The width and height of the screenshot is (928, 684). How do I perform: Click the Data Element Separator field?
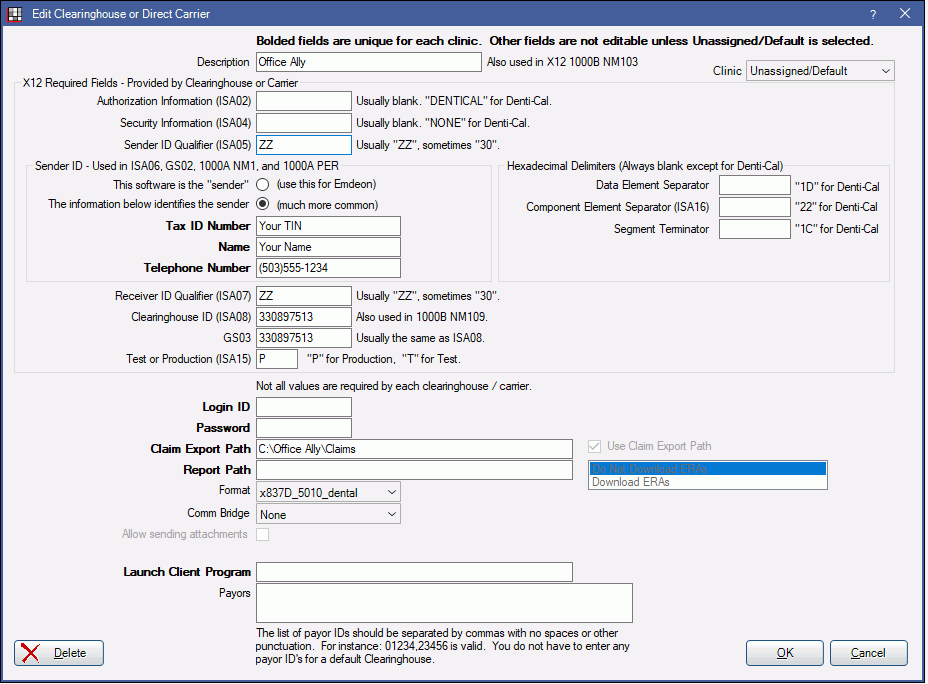(x=755, y=185)
